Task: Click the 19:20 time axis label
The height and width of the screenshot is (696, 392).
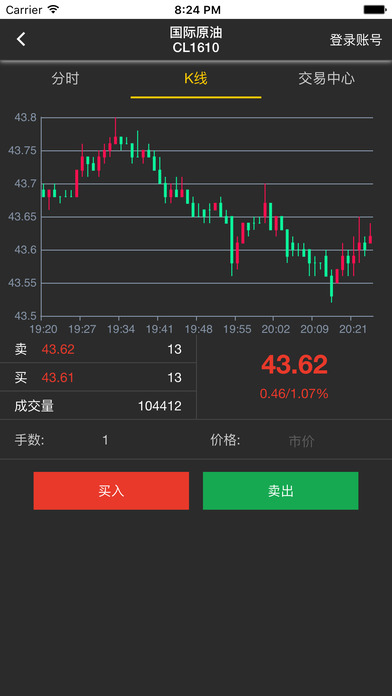Action: click(43, 329)
